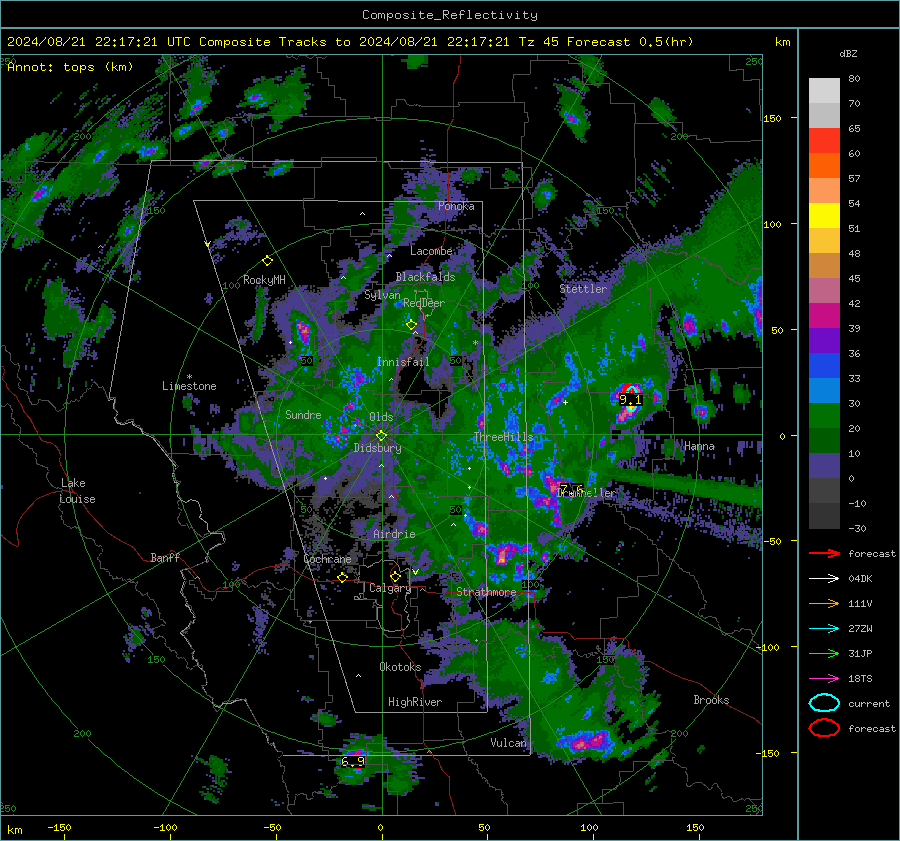Click the Sundre town label
This screenshot has height=841, width=900.
[303, 415]
